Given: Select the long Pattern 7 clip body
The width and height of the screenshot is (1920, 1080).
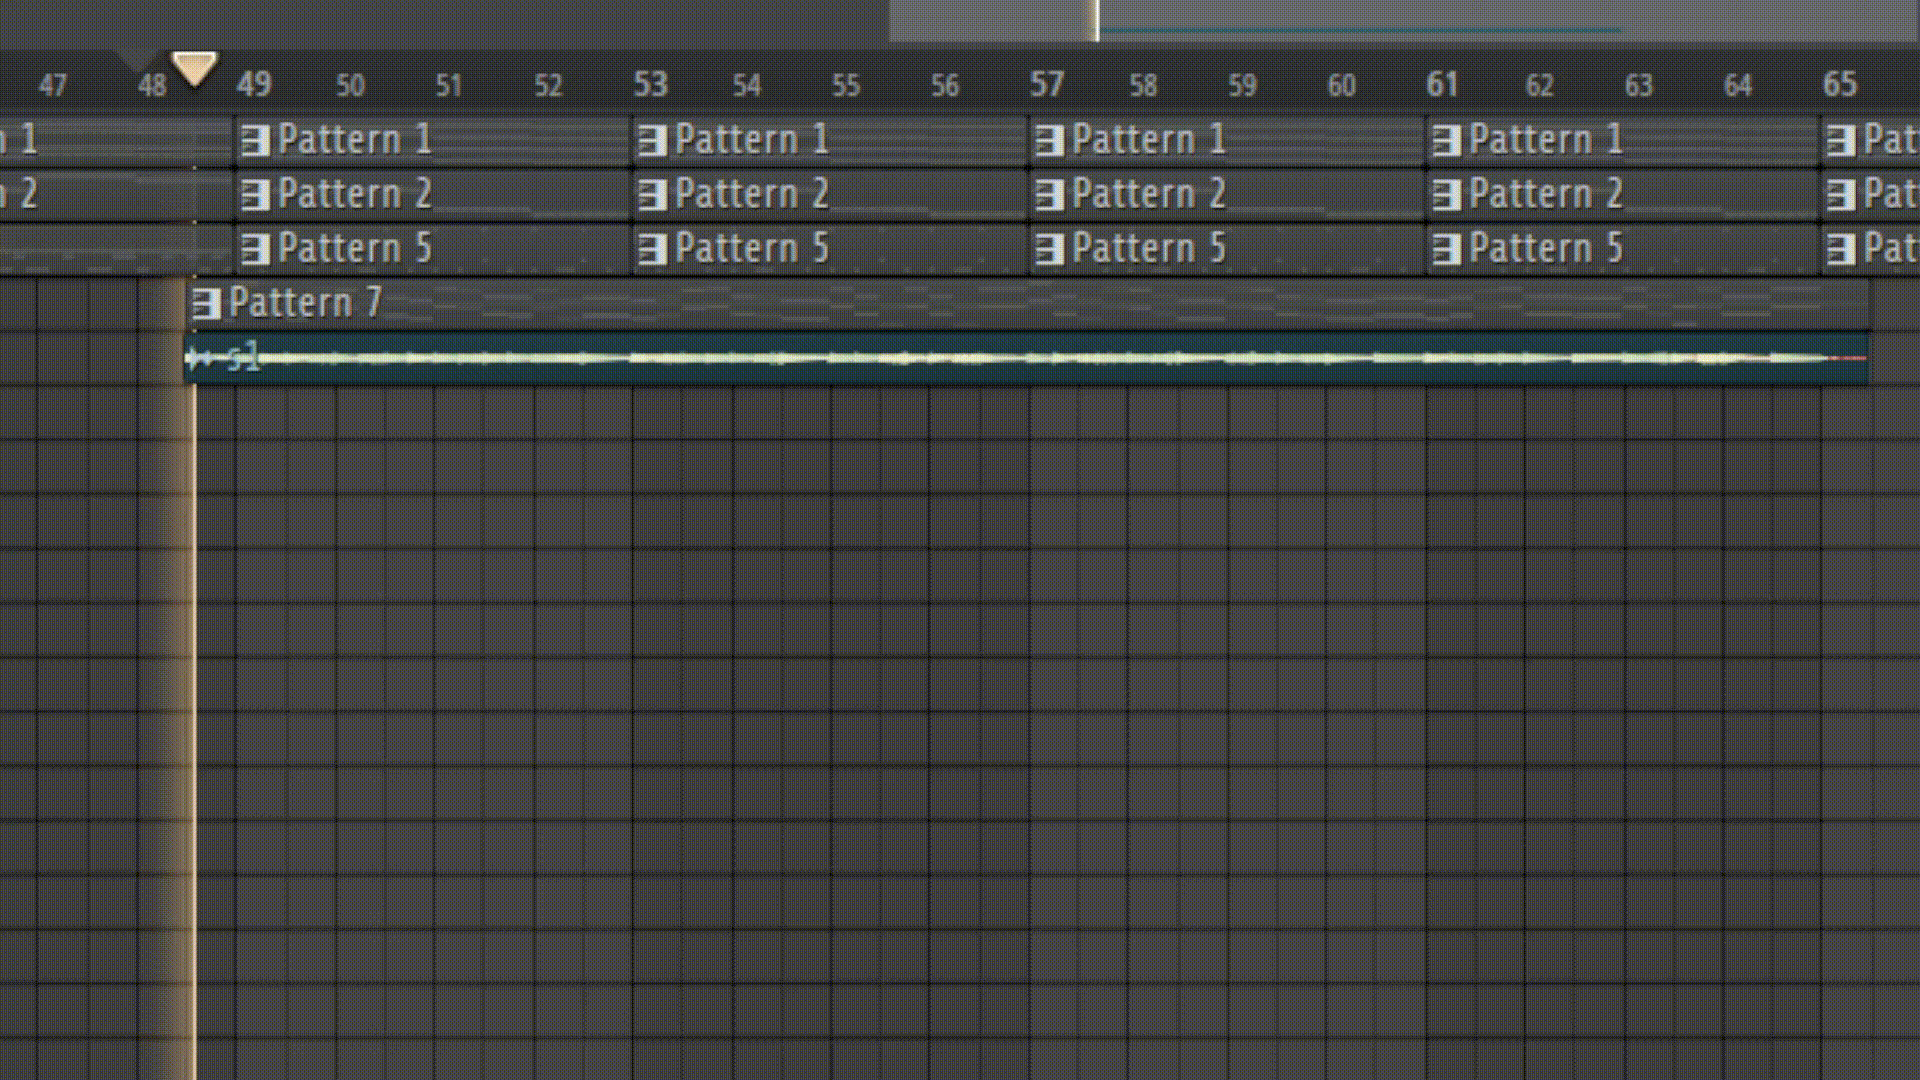Looking at the screenshot, I should pyautogui.click(x=1000, y=303).
